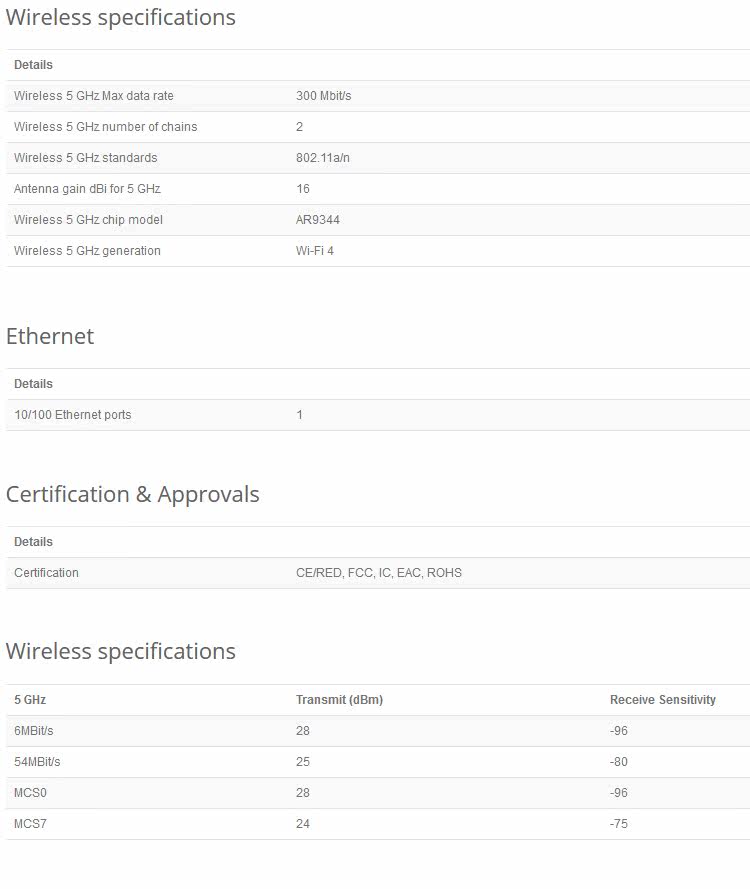Select the MCS0 row label
The width and height of the screenshot is (750, 889).
click(30, 793)
